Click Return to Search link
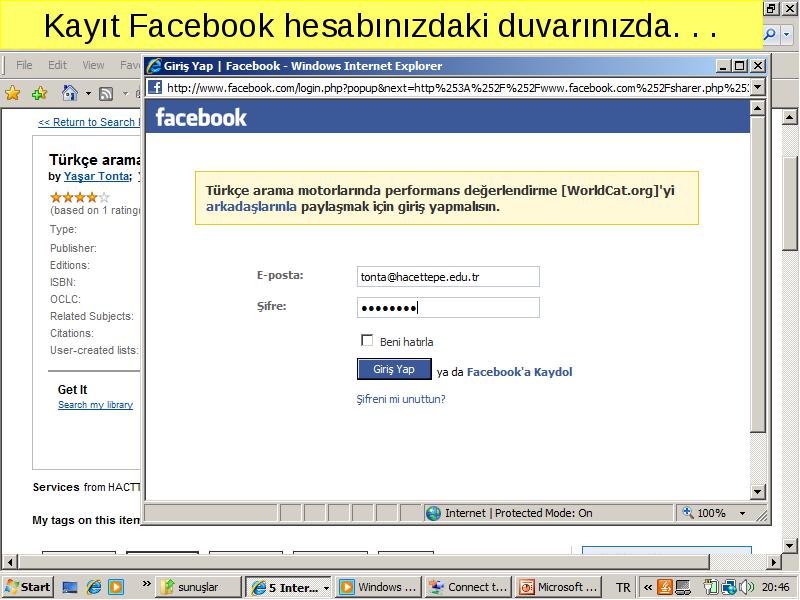The width and height of the screenshot is (800, 600). (x=89, y=122)
